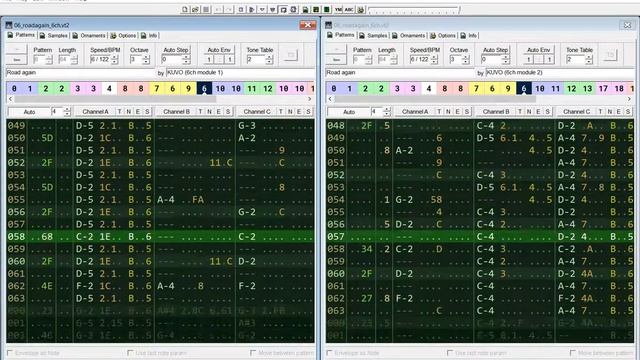Switch to Ornaments tab in right window

pos(408,36)
